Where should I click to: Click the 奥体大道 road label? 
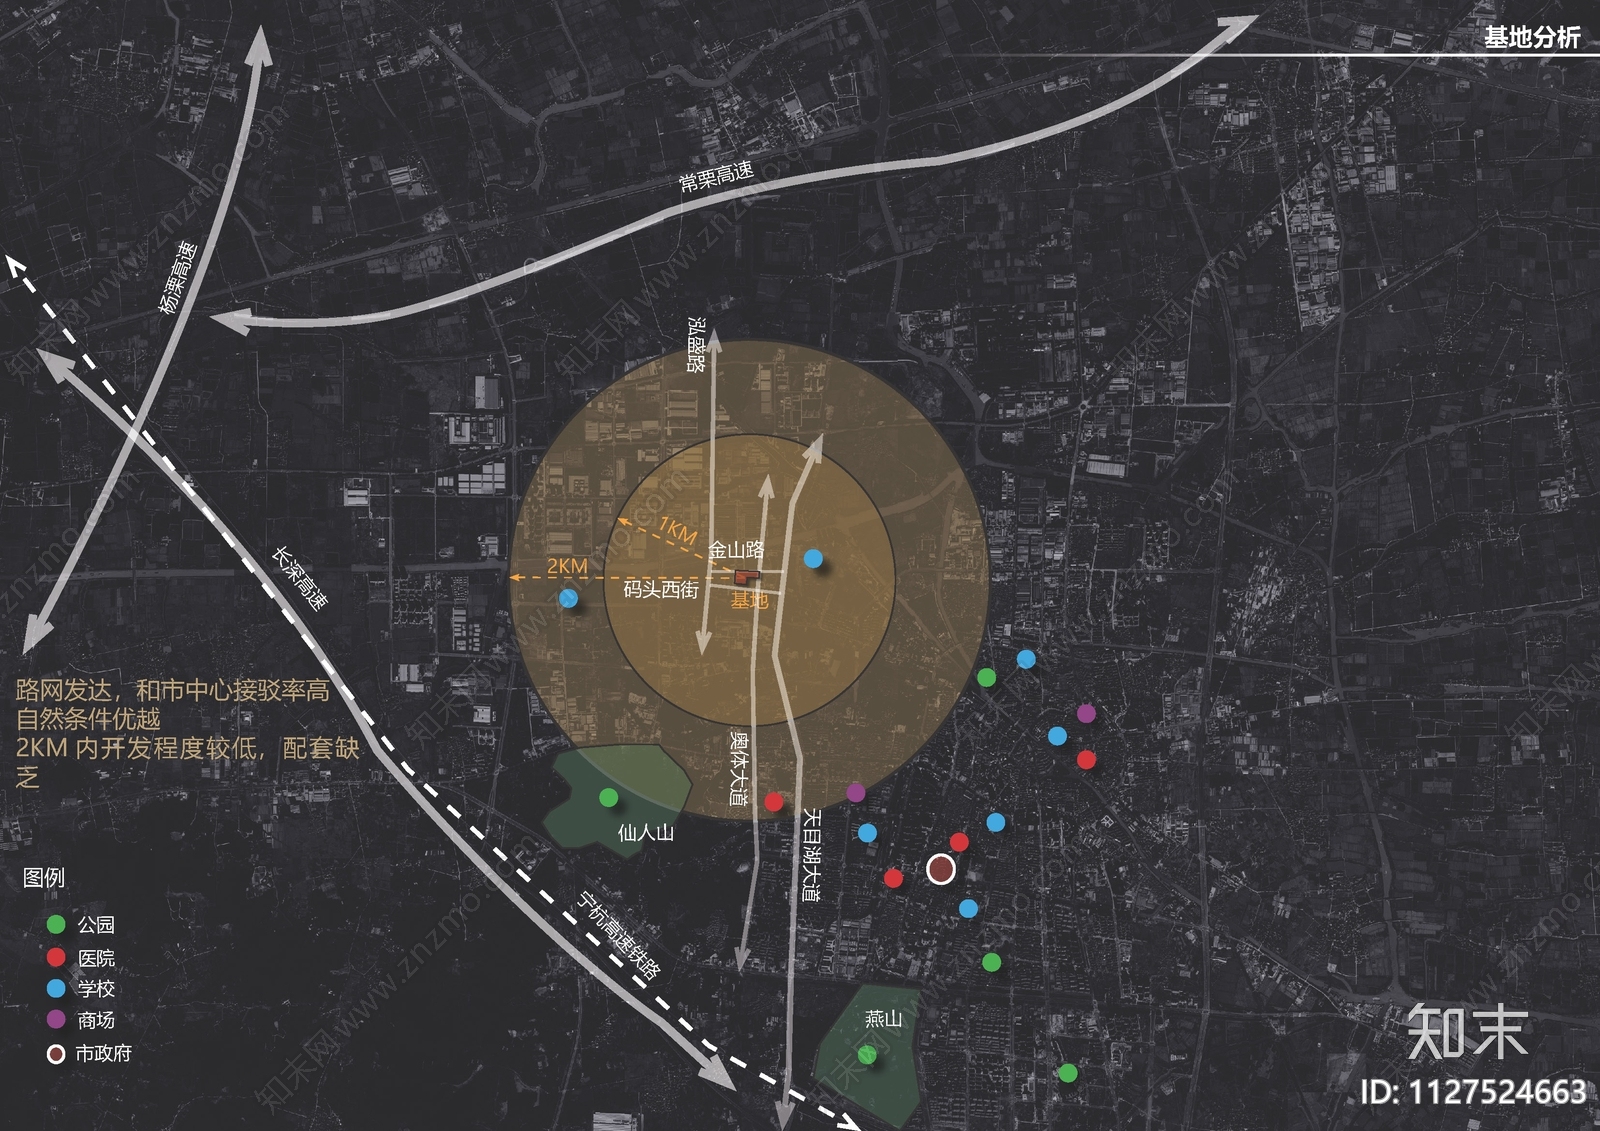click(739, 768)
